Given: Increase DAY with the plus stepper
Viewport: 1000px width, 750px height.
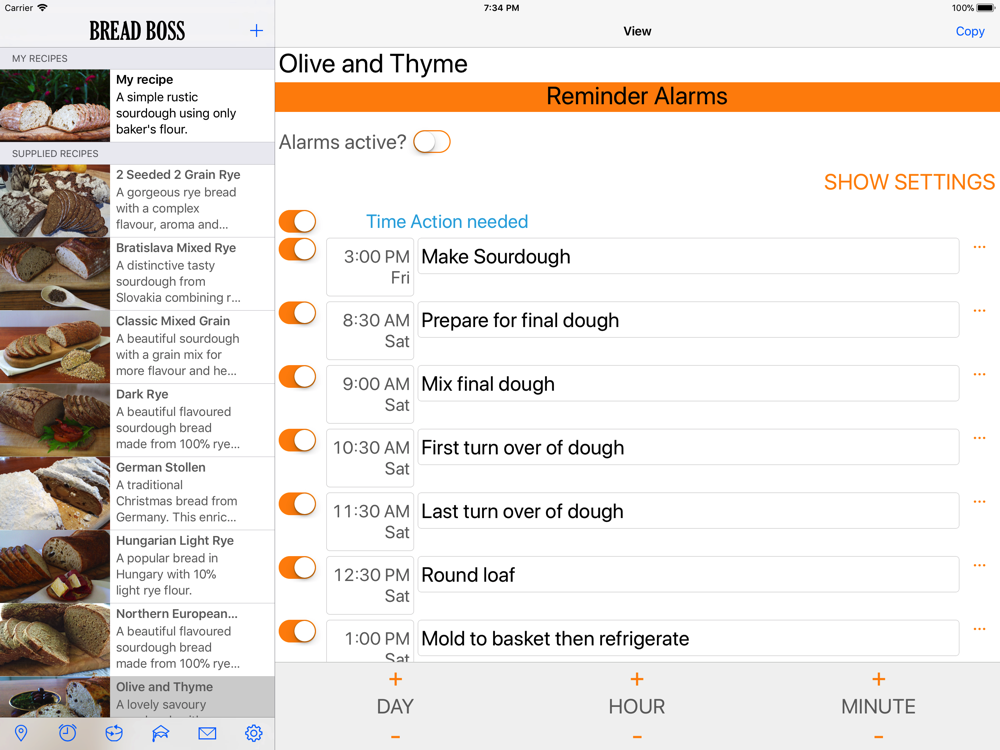Looking at the screenshot, I should tap(395, 680).
